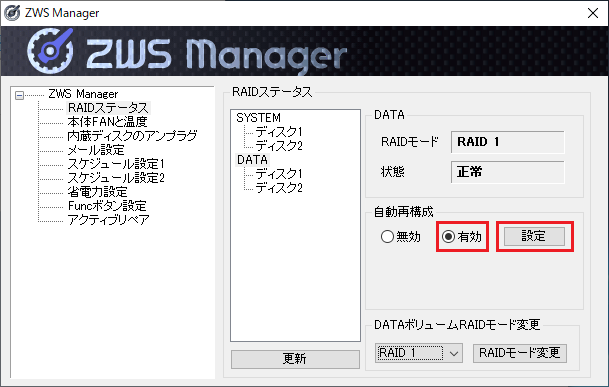Select ディスク2 under DATA
The image size is (609, 387).
point(278,188)
